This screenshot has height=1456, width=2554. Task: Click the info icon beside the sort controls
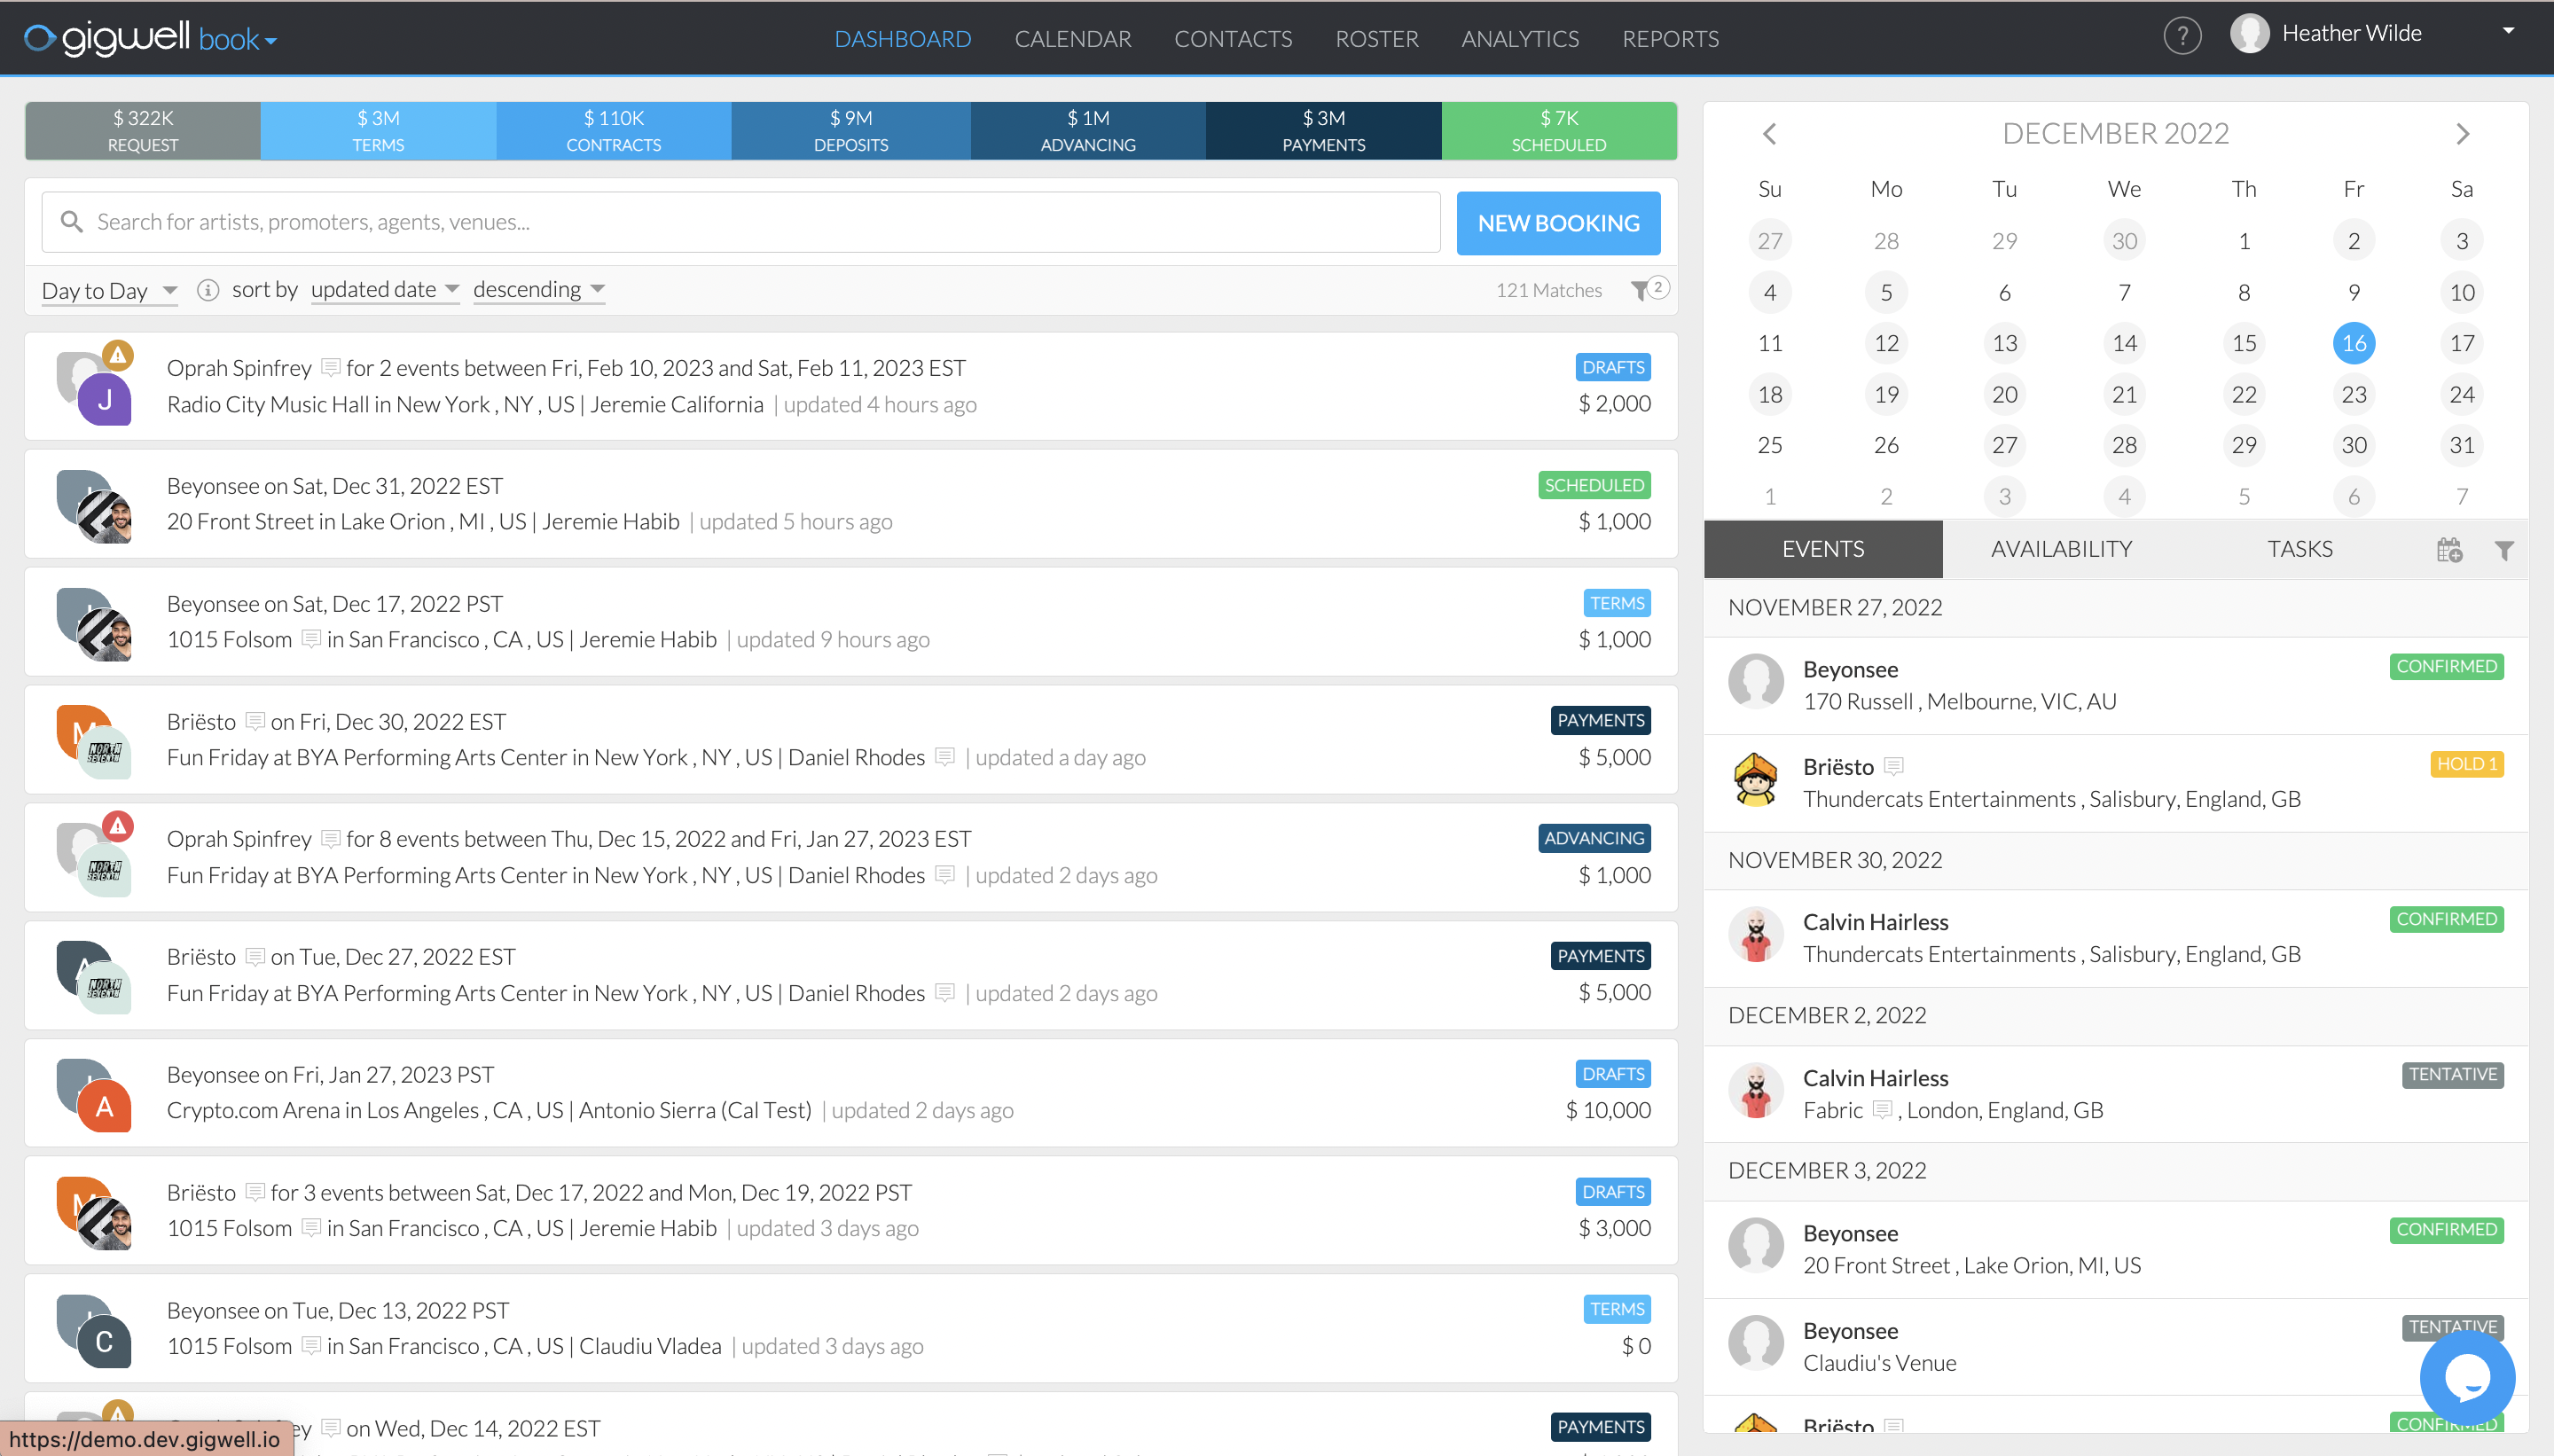coord(208,291)
